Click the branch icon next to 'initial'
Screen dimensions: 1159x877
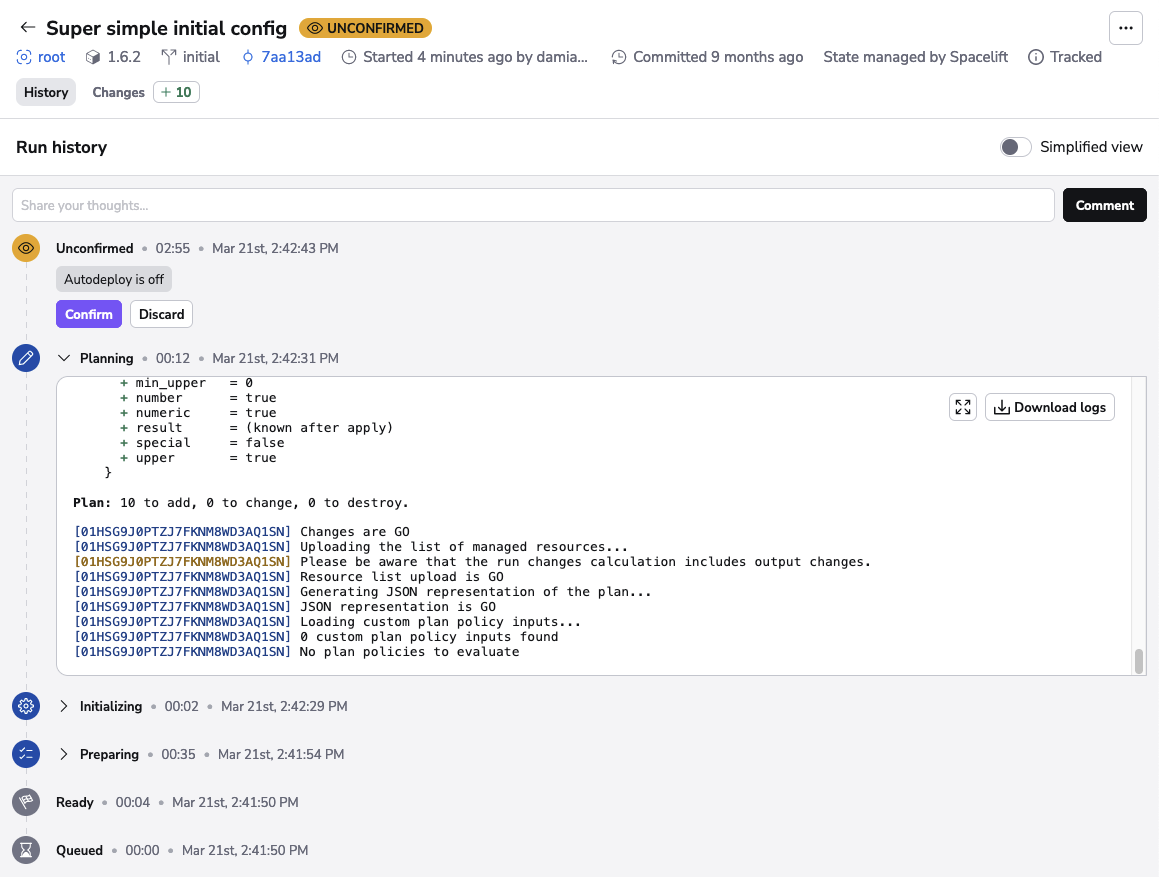coord(168,57)
